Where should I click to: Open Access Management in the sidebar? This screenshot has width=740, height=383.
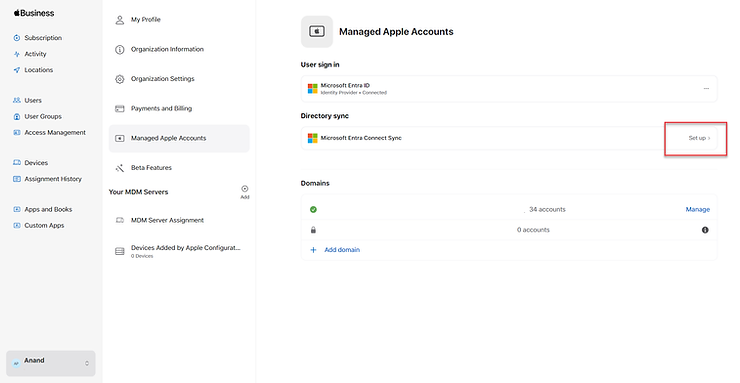tap(55, 133)
